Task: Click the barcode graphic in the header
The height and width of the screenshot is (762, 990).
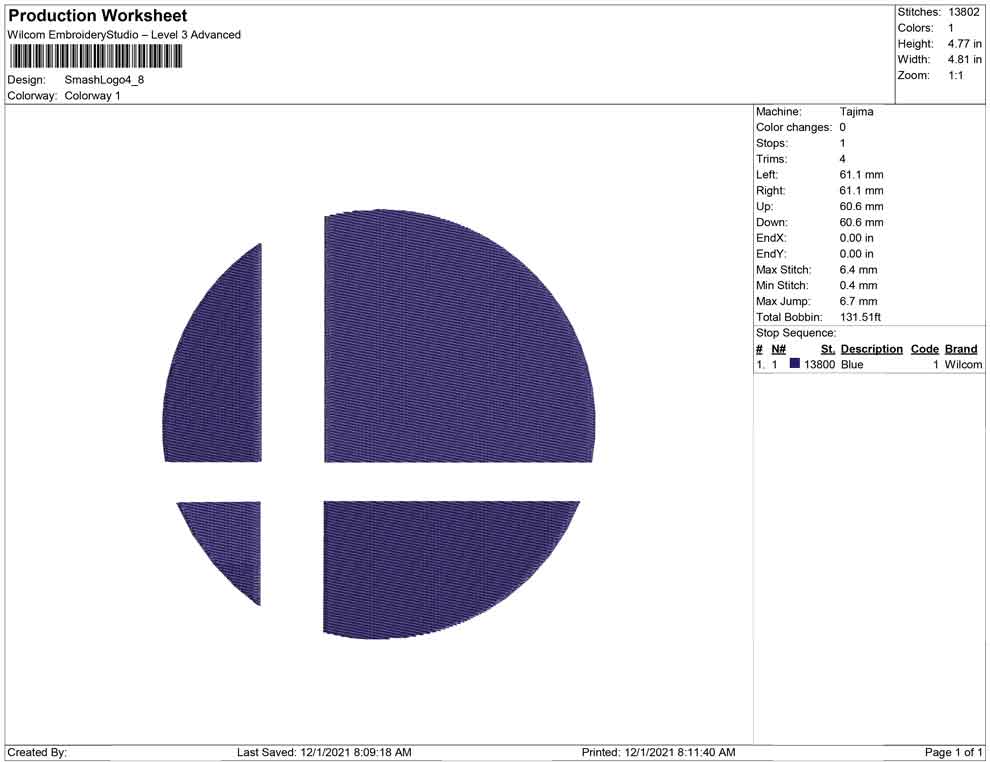Action: click(95, 57)
